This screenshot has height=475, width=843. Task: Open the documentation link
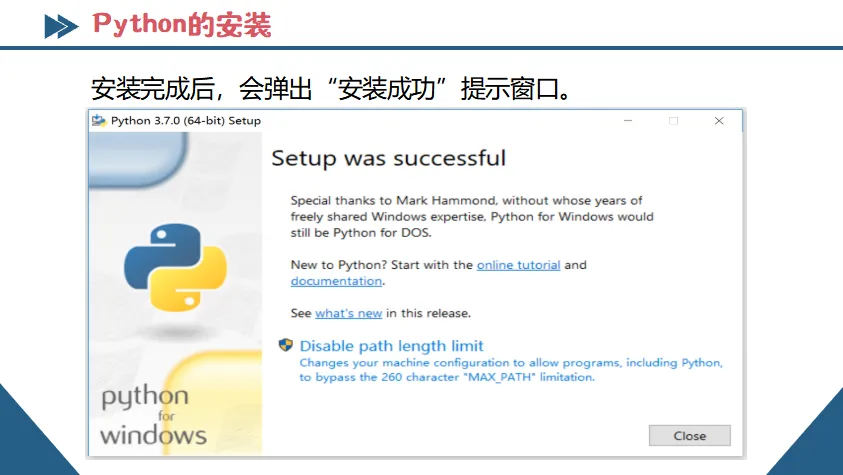pyautogui.click(x=337, y=281)
